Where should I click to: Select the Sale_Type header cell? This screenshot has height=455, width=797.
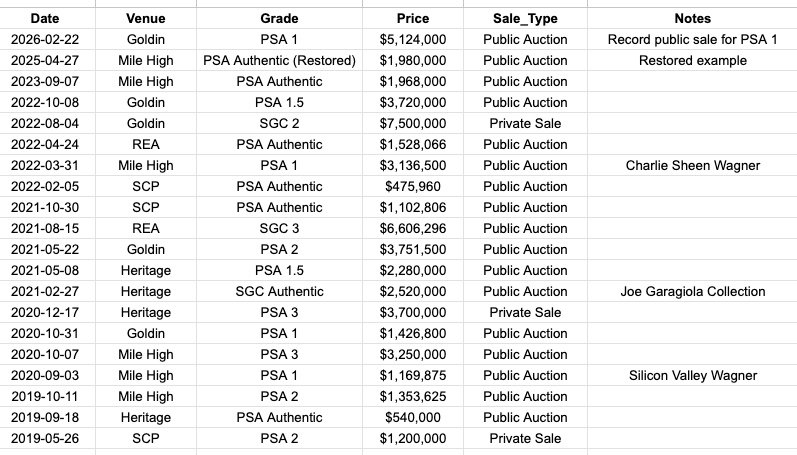[525, 18]
